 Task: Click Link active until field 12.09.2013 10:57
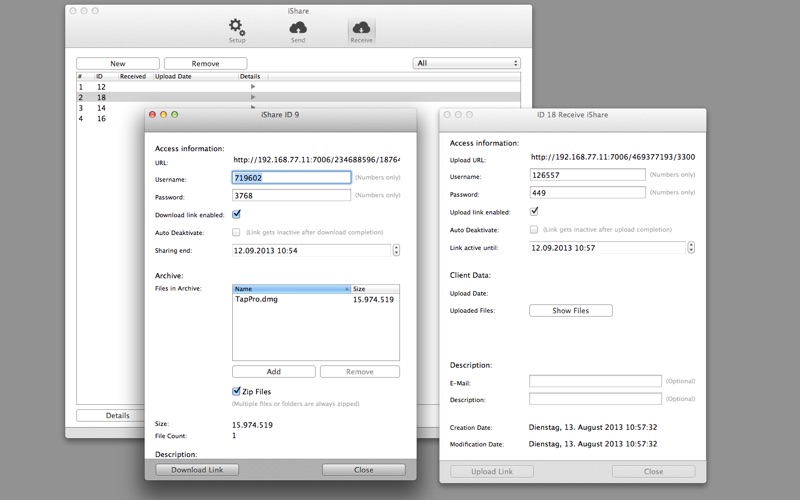tap(608, 248)
